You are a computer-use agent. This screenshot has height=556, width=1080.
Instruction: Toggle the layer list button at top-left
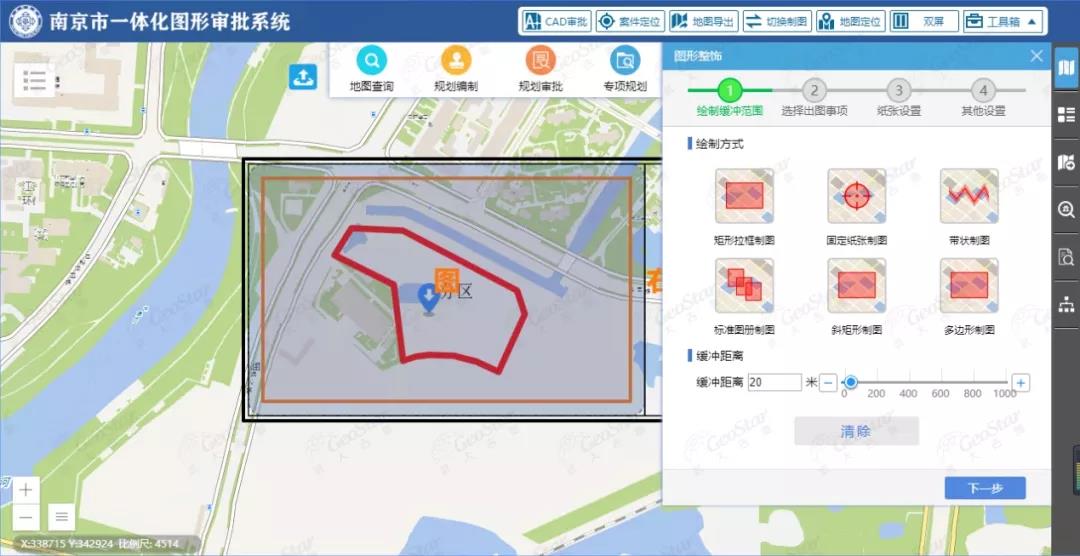pos(35,80)
